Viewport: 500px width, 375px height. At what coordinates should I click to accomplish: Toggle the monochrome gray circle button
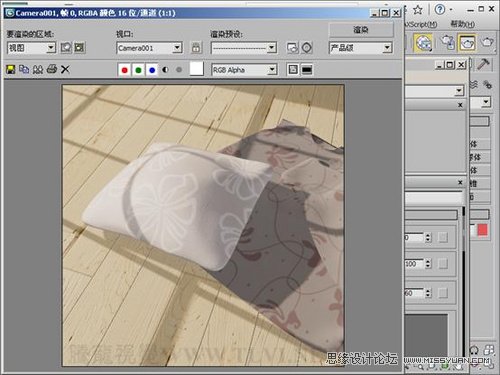(x=179, y=70)
